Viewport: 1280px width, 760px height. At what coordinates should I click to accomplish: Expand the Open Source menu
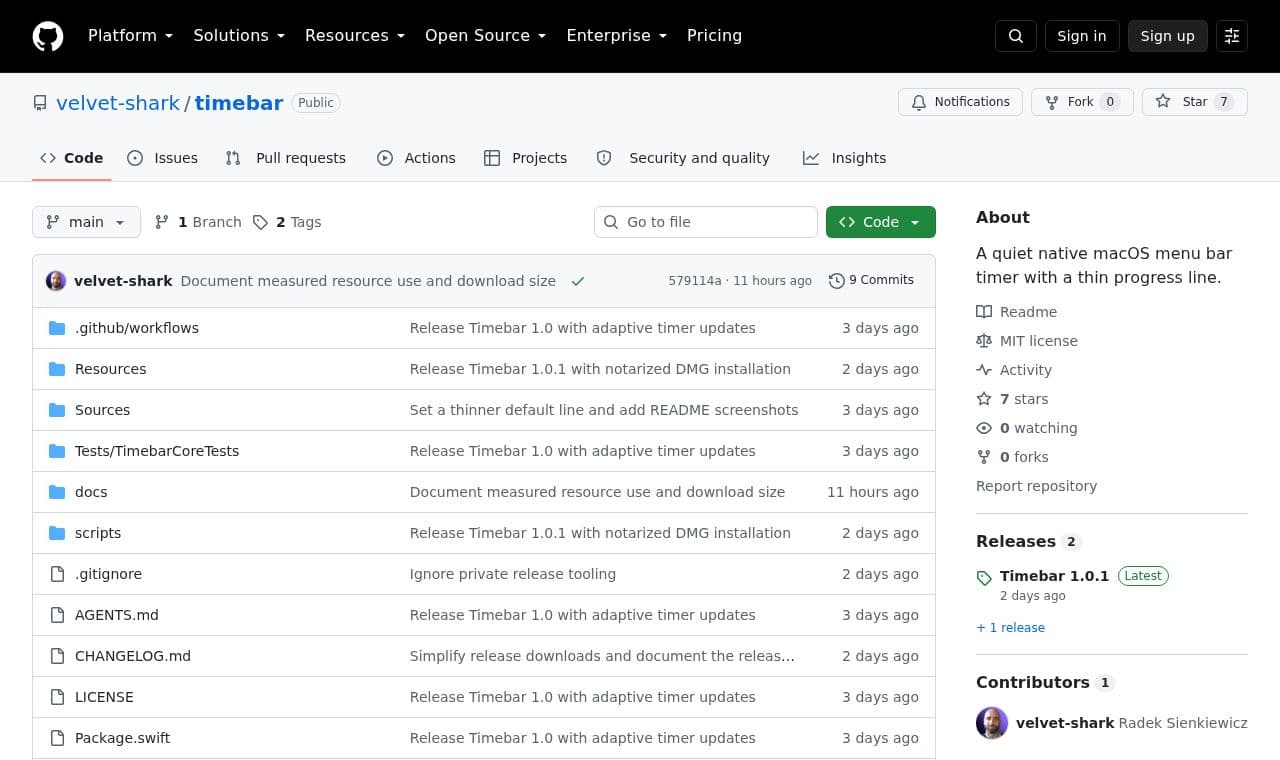486,36
